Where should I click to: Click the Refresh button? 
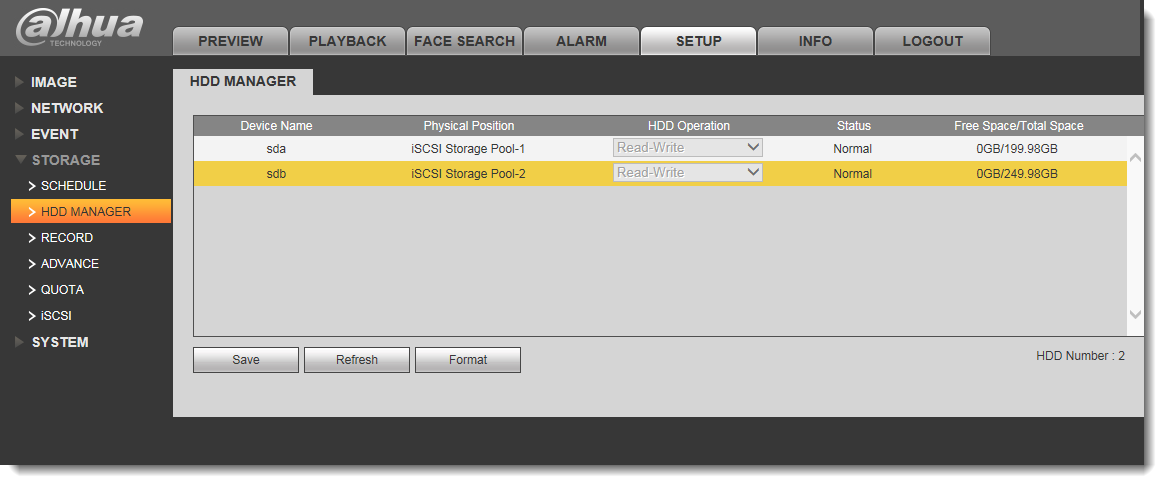pos(357,360)
